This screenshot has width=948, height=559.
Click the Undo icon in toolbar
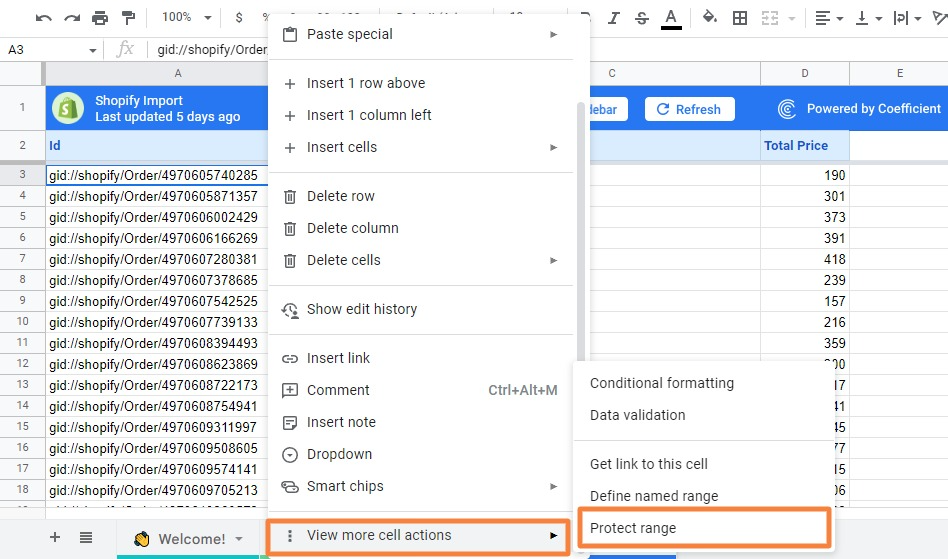point(44,18)
